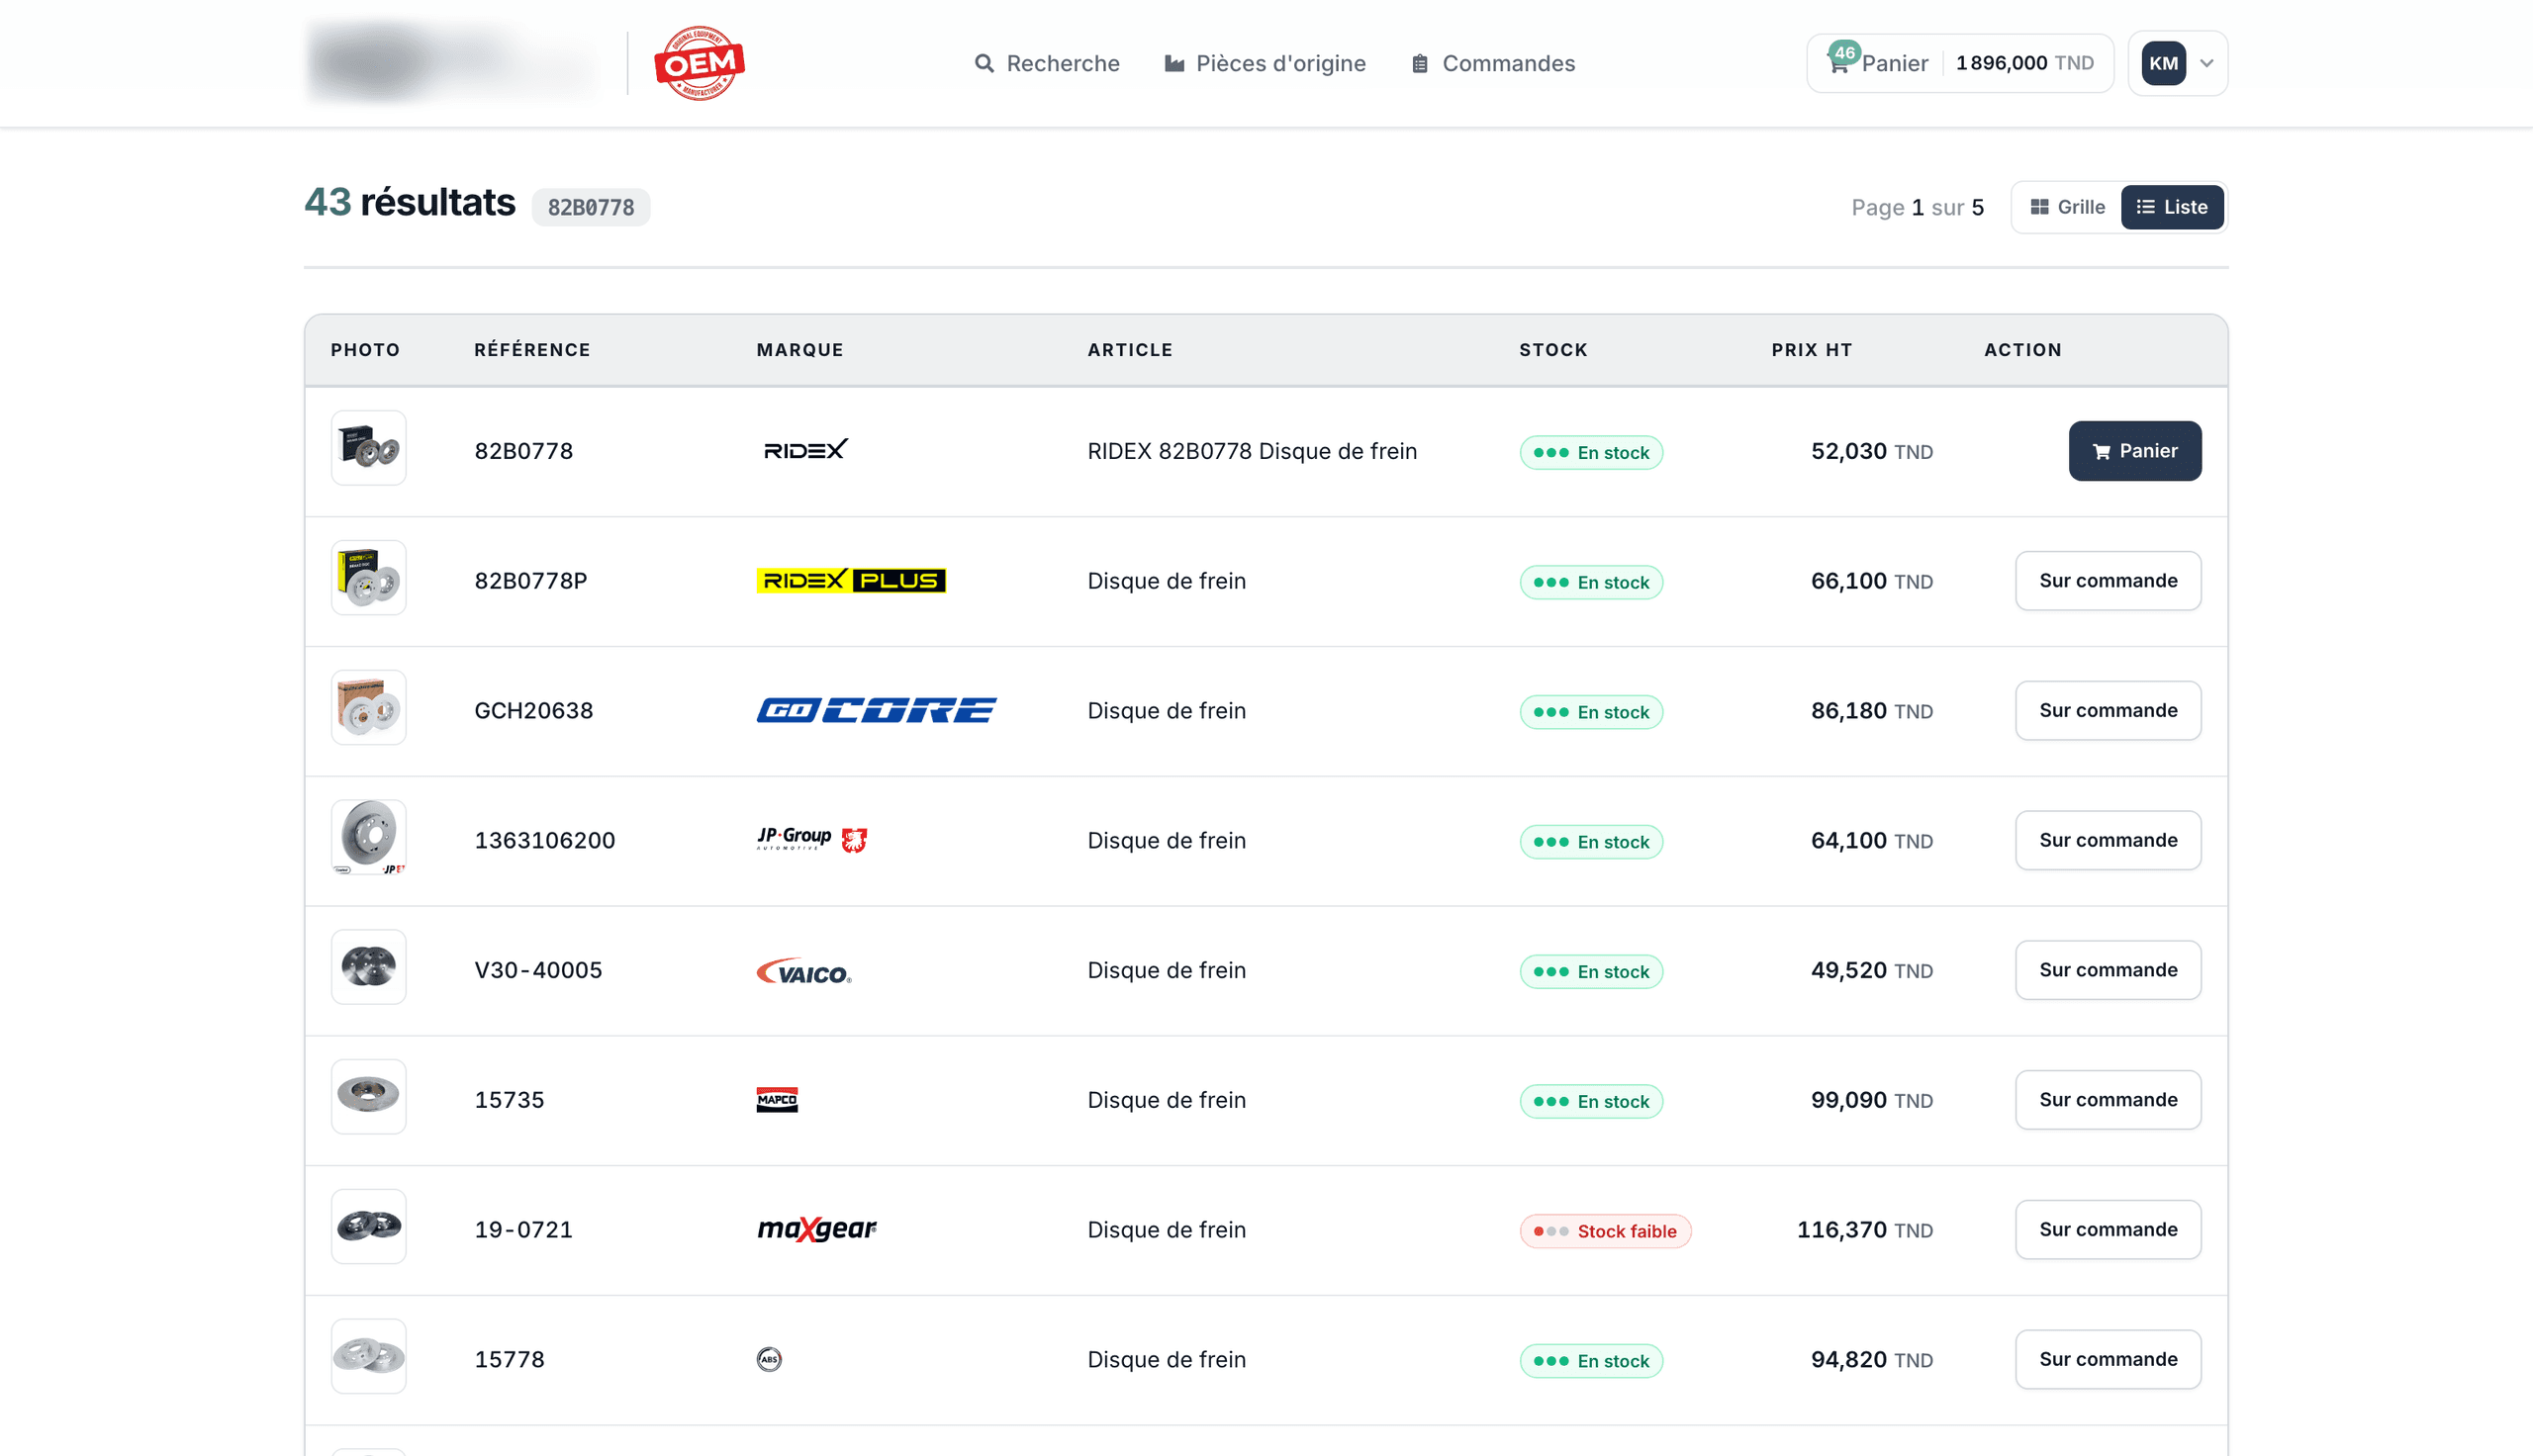Add RIDEX 82B0778 to Panier
Image resolution: width=2533 pixels, height=1456 pixels.
pos(2135,451)
